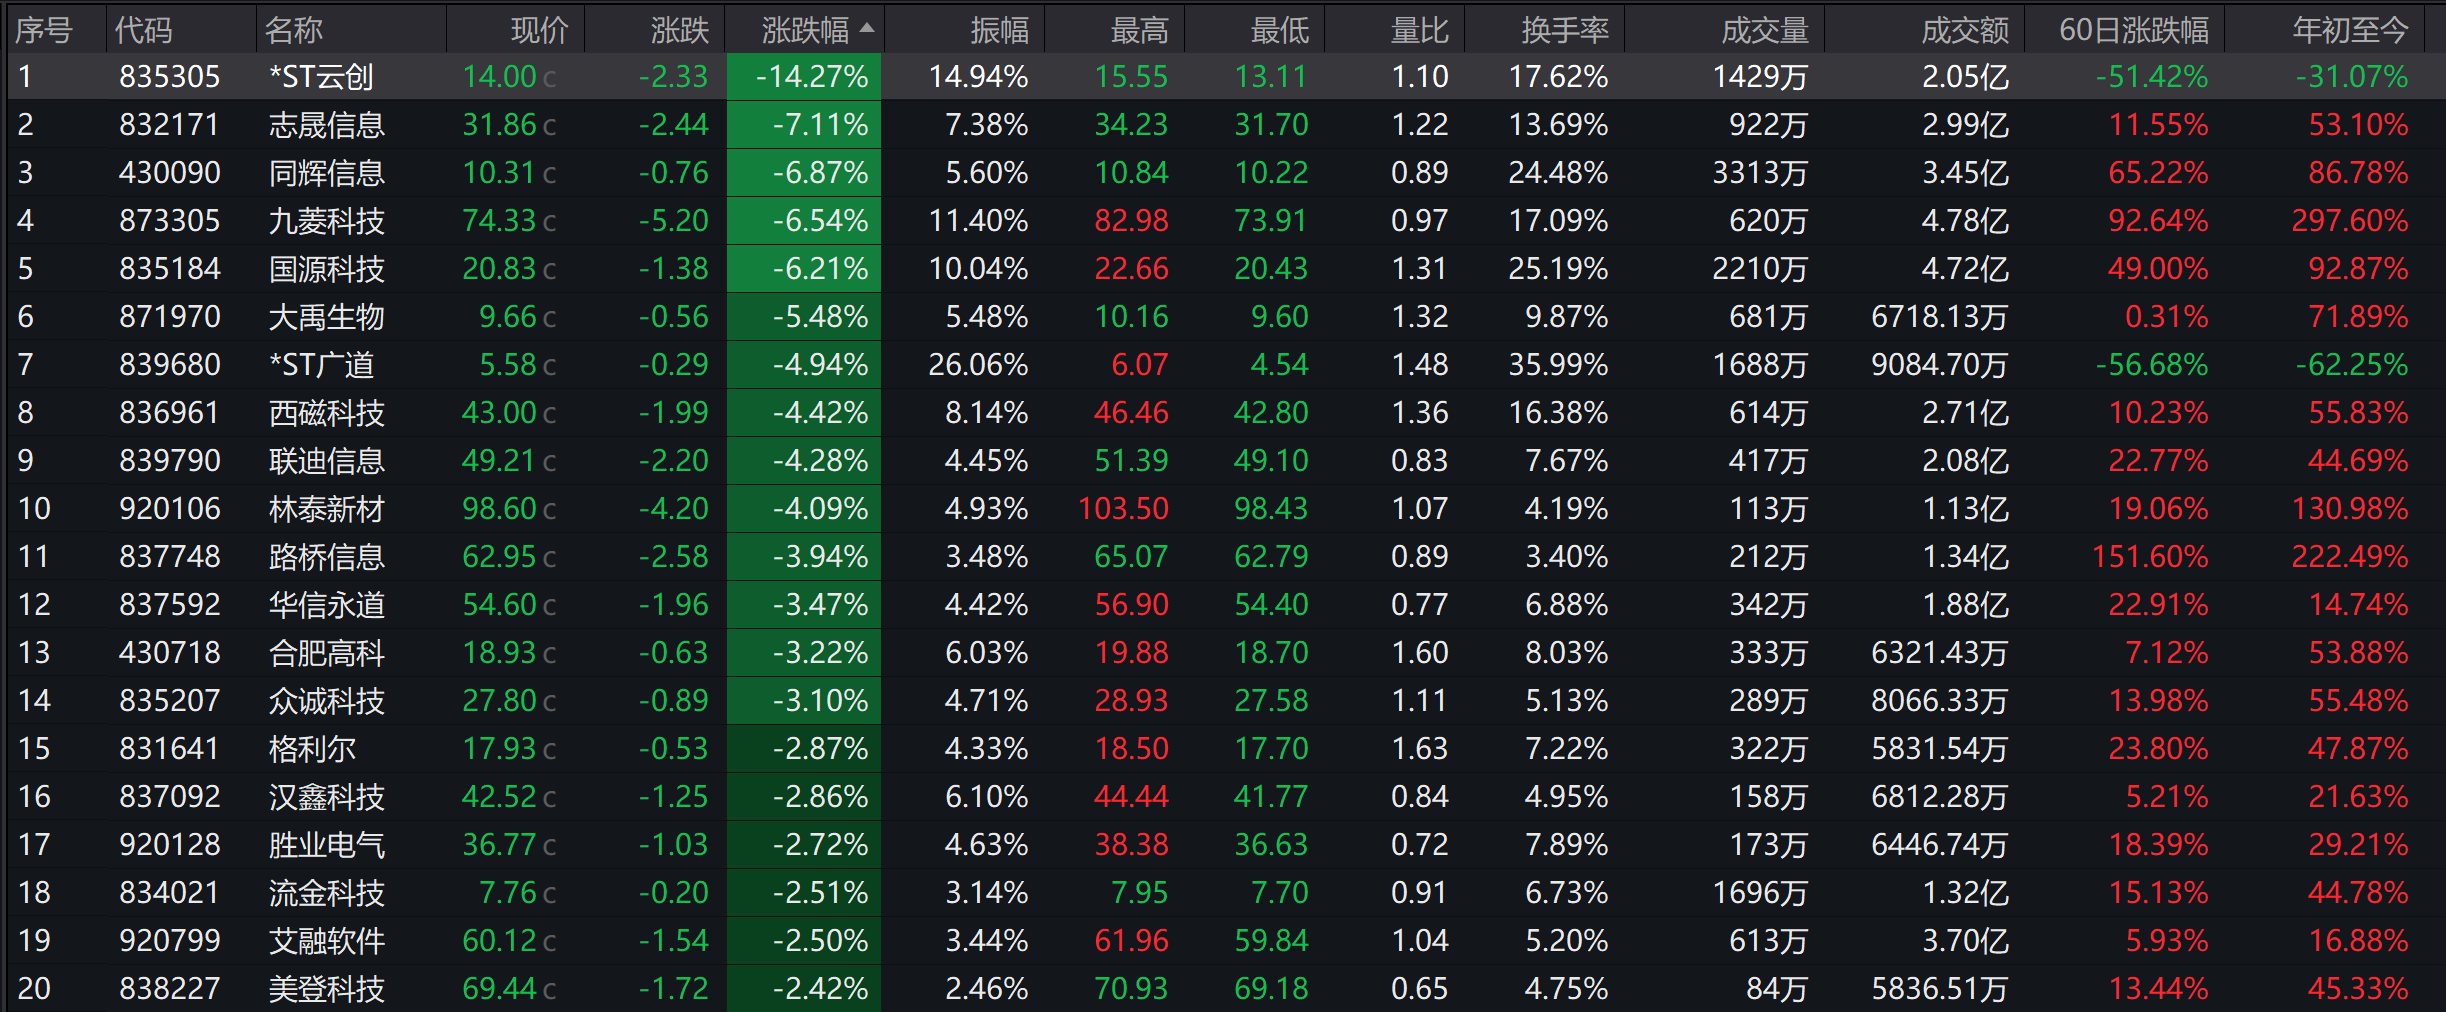The image size is (2446, 1012).
Task: Click stock code 430090
Action: click(x=169, y=173)
